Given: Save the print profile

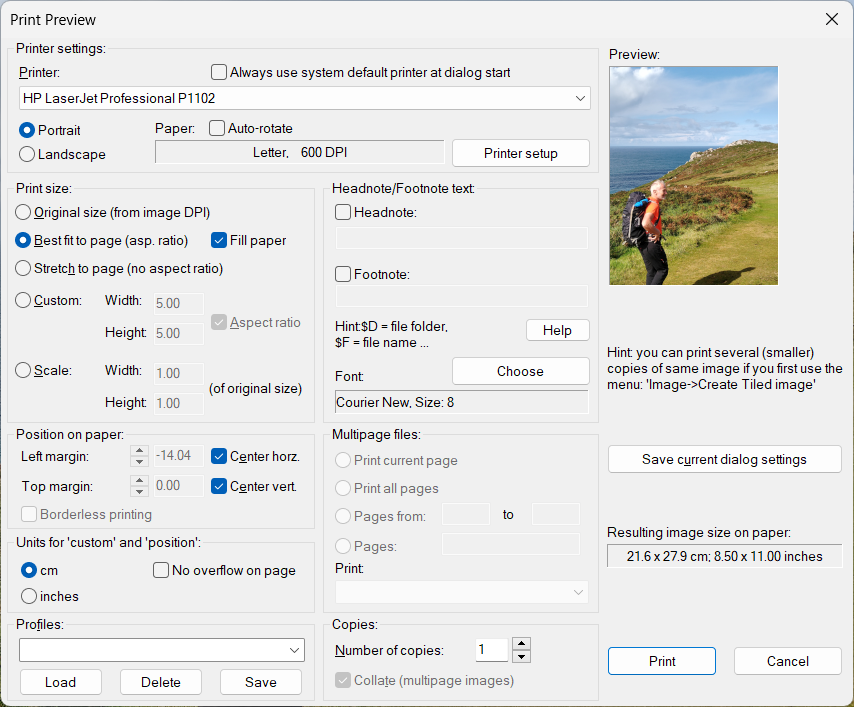Looking at the screenshot, I should (x=261, y=682).
